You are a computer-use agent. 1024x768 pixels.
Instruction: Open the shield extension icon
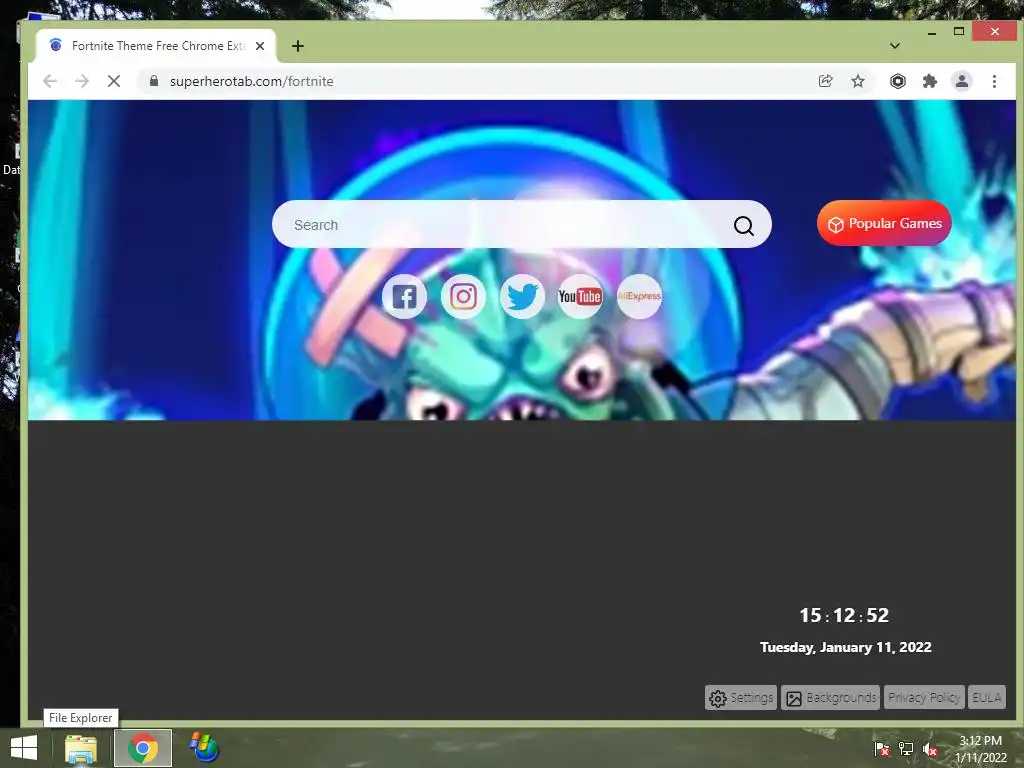point(898,81)
